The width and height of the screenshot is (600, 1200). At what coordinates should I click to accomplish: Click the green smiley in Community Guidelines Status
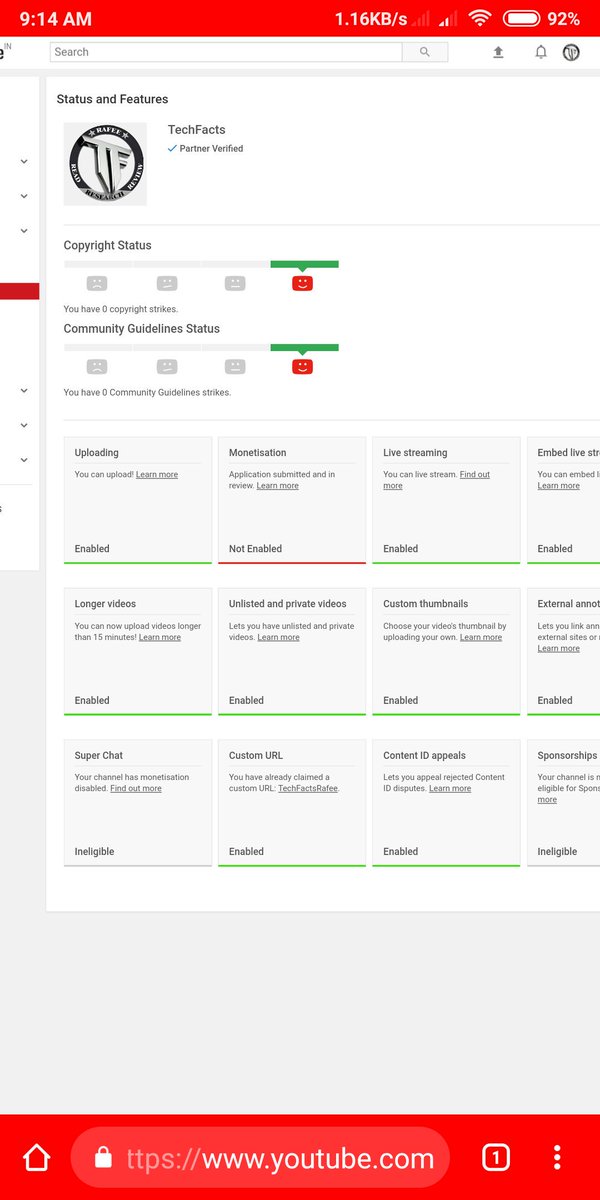(303, 367)
